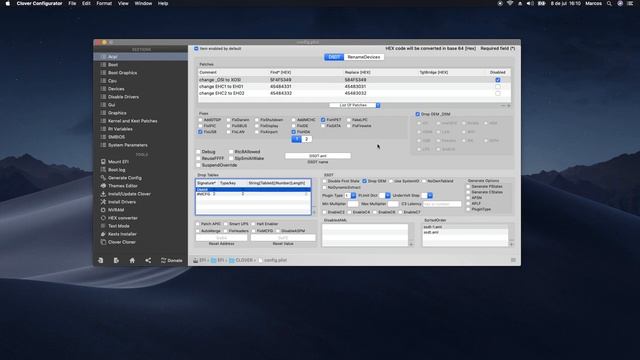Open the Themes Editor tool icon
Image resolution: width=640 pixels, height=360 pixels.
(x=103, y=186)
